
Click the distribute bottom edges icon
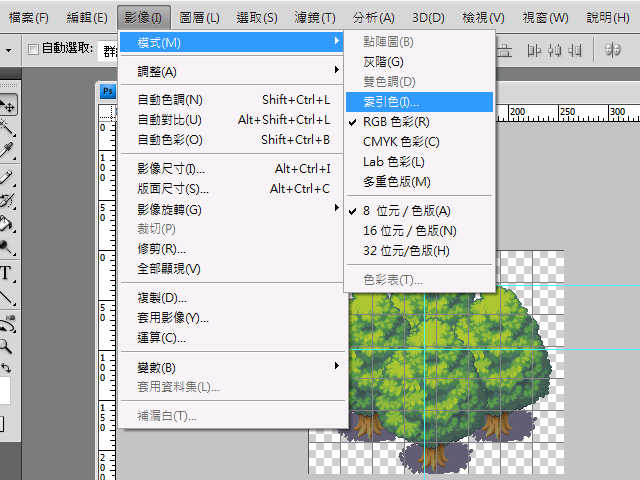click(x=505, y=51)
